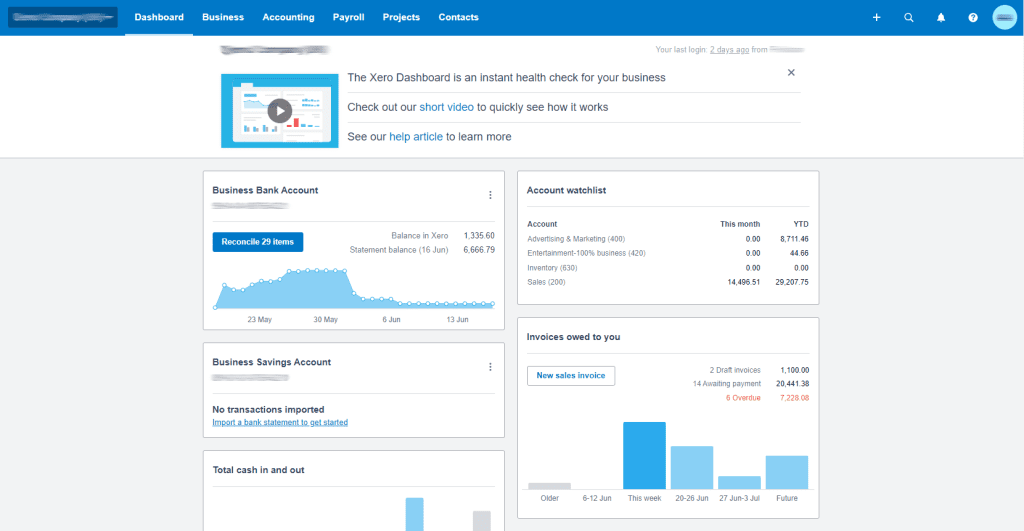
Task: Click Balance in Xero 1,335.60 value
Action: click(x=479, y=236)
